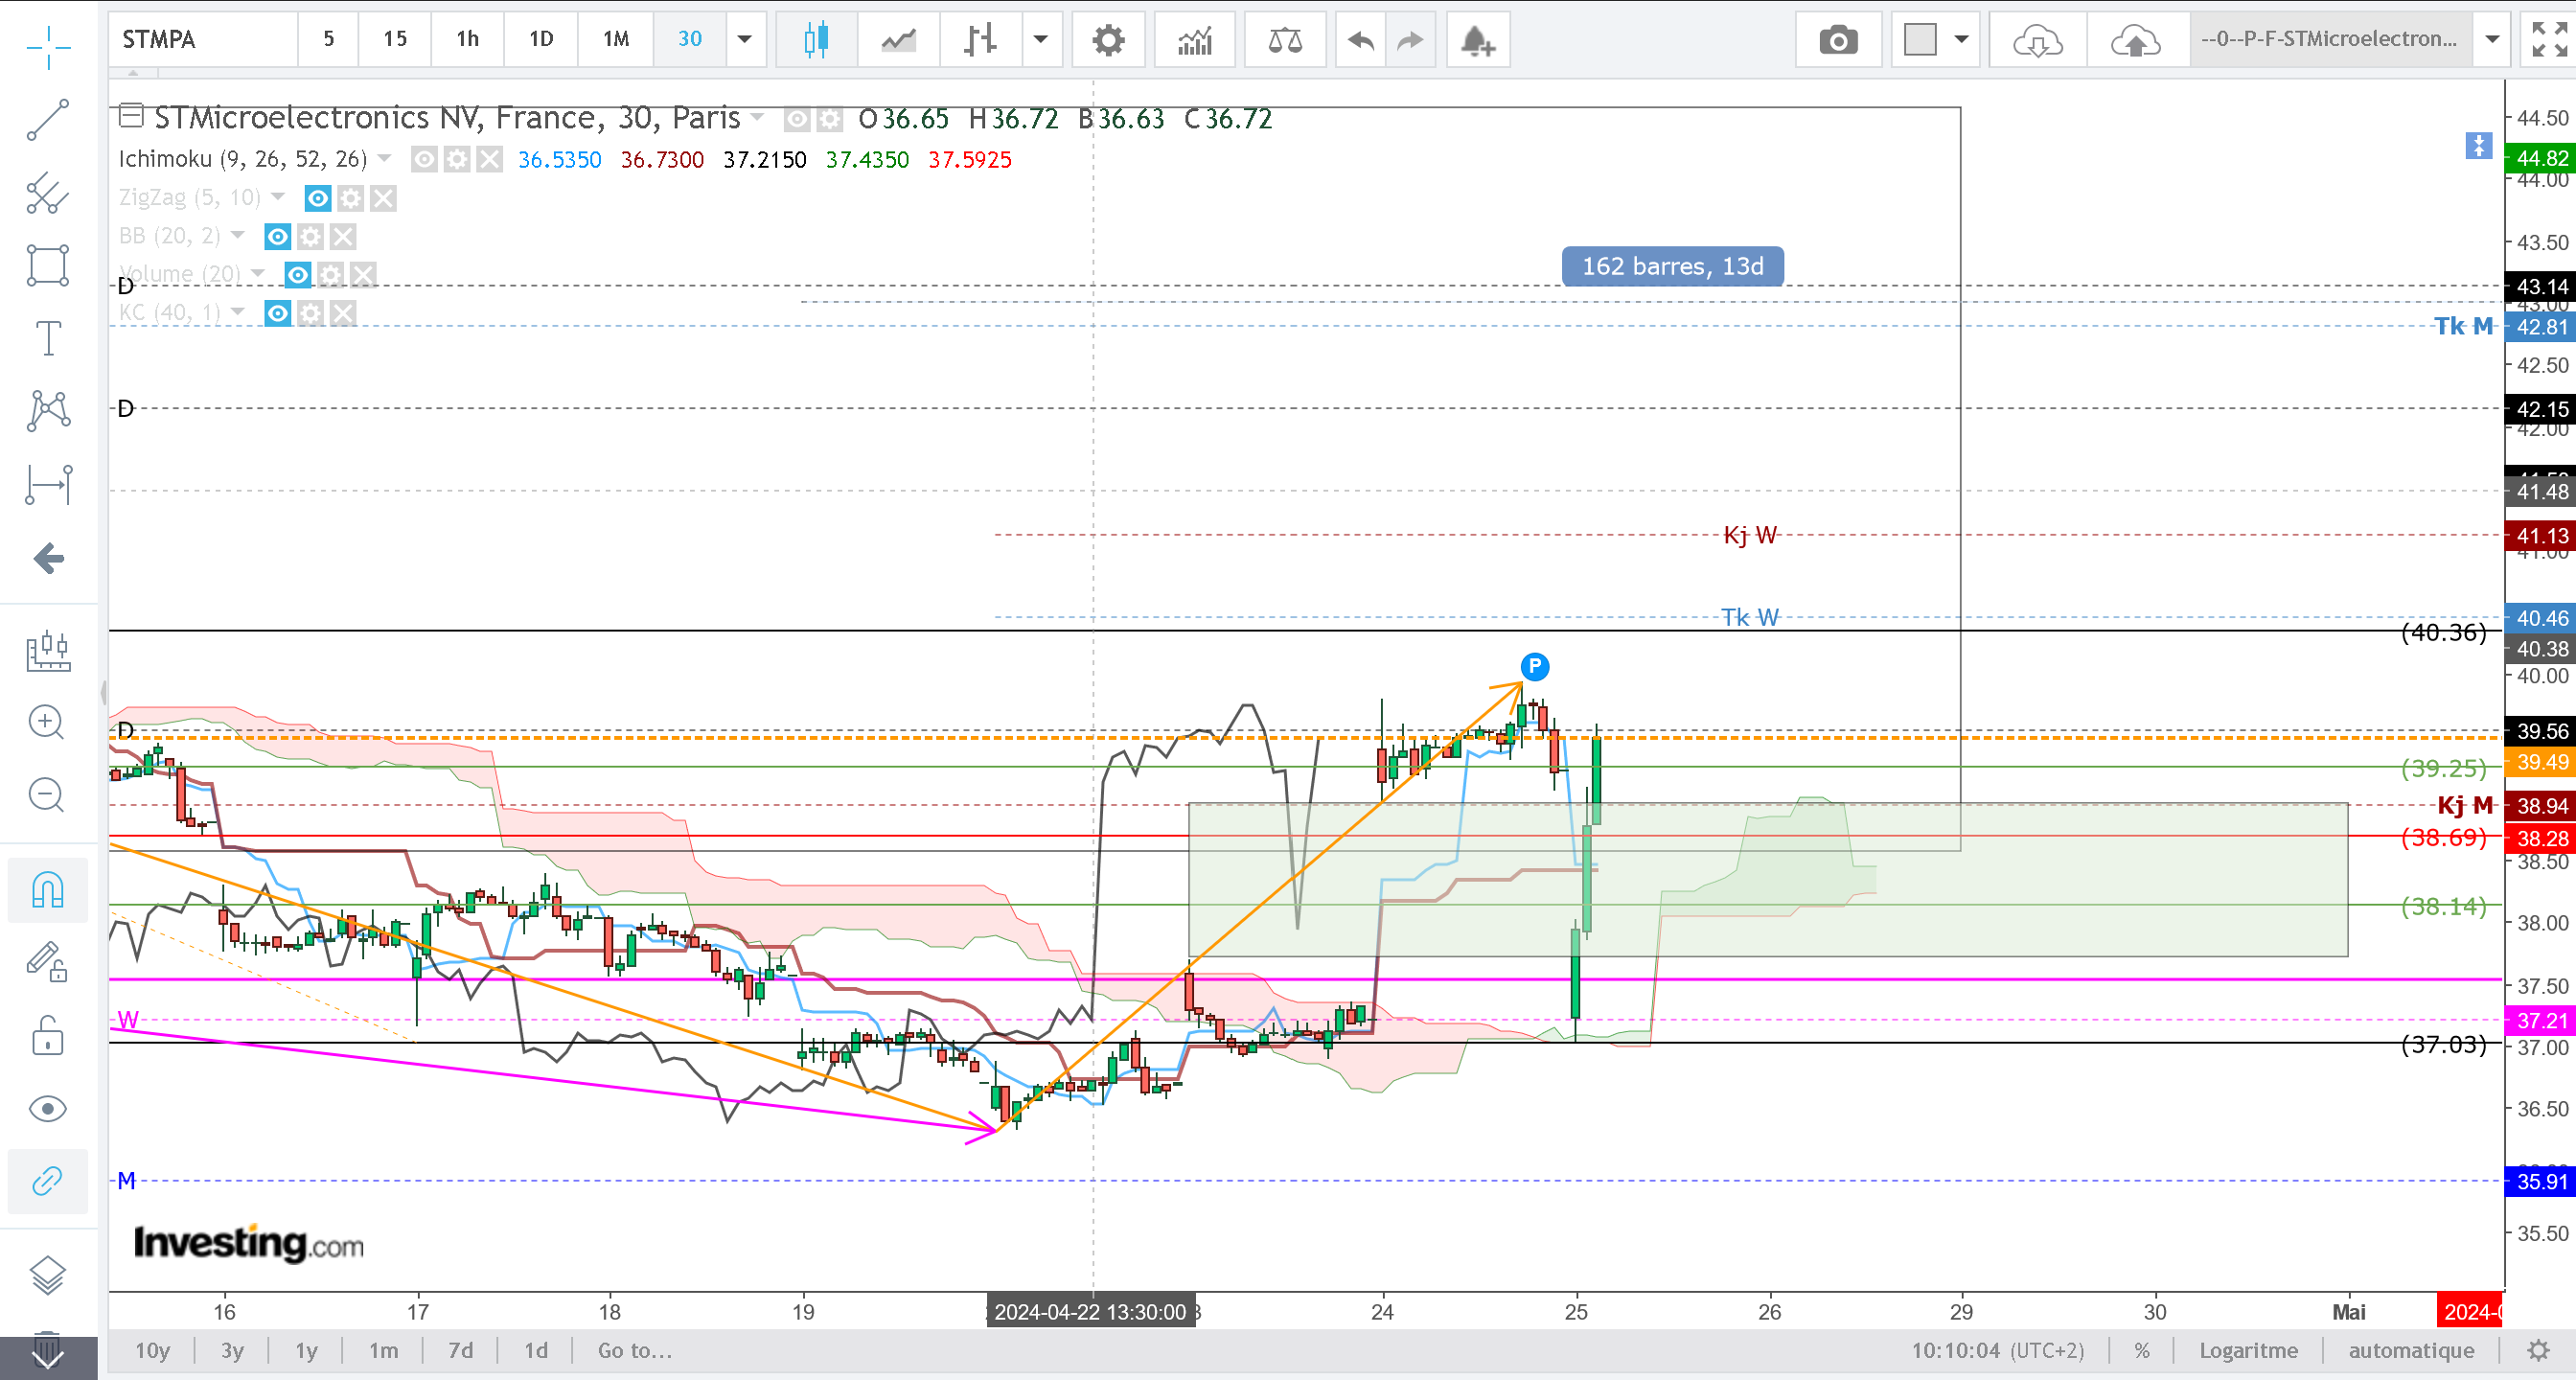Sync drawings using the link icon
Viewport: 2576px width, 1380px height.
[48, 1181]
